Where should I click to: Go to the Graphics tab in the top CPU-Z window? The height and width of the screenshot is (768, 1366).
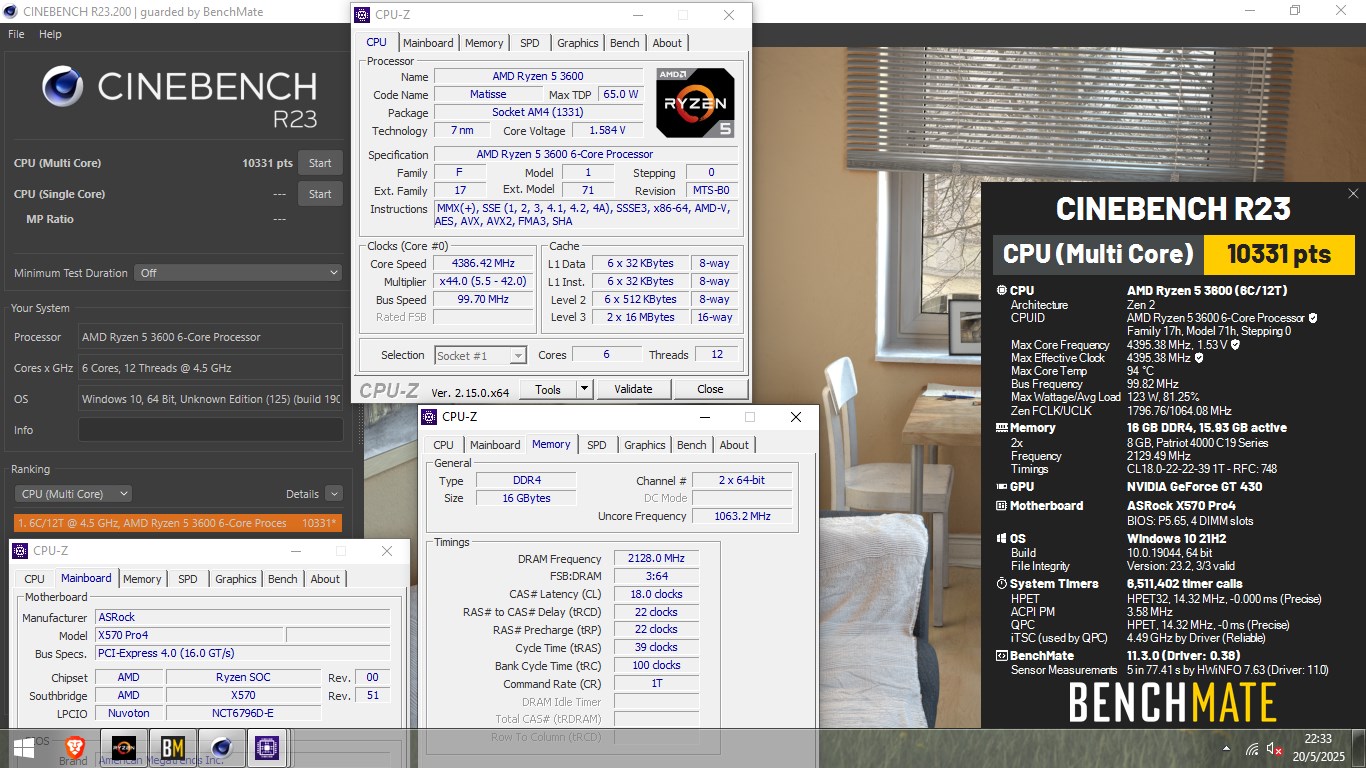[x=578, y=43]
